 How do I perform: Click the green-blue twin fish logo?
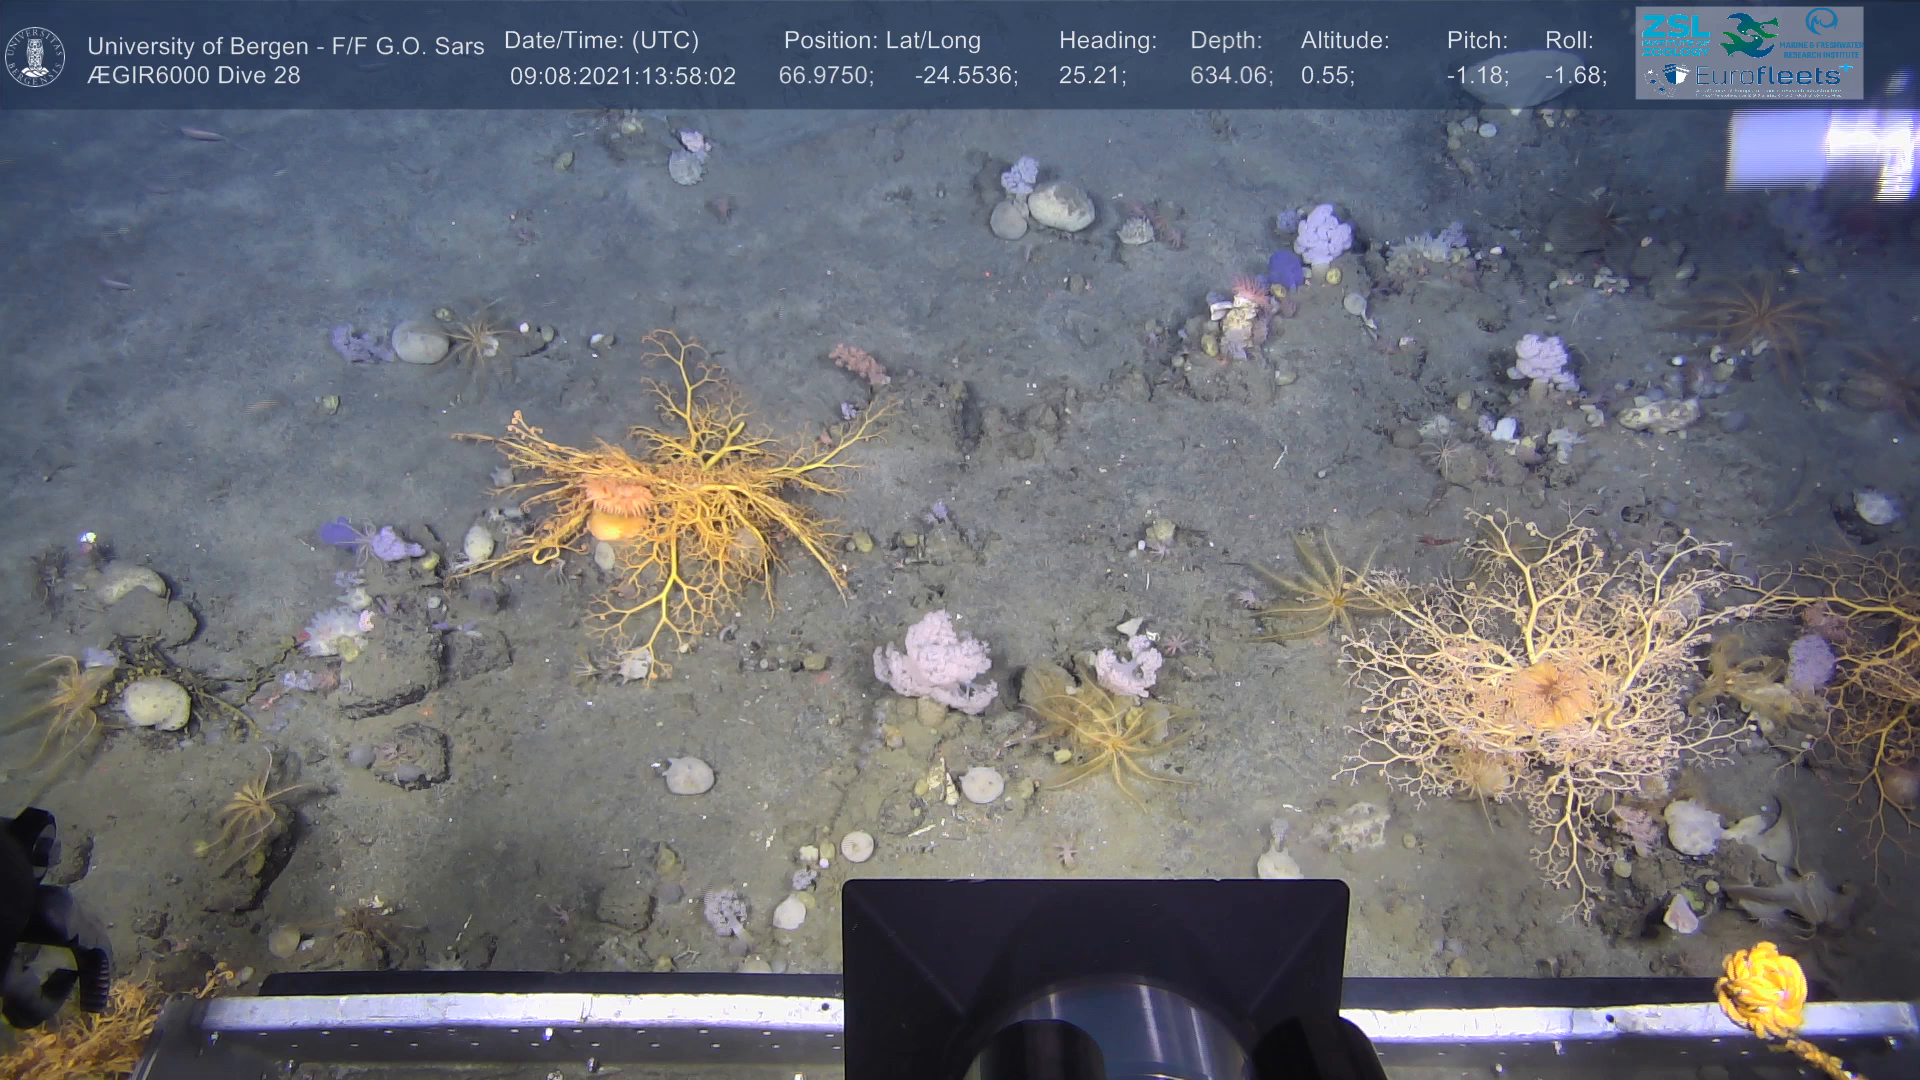tap(1748, 34)
